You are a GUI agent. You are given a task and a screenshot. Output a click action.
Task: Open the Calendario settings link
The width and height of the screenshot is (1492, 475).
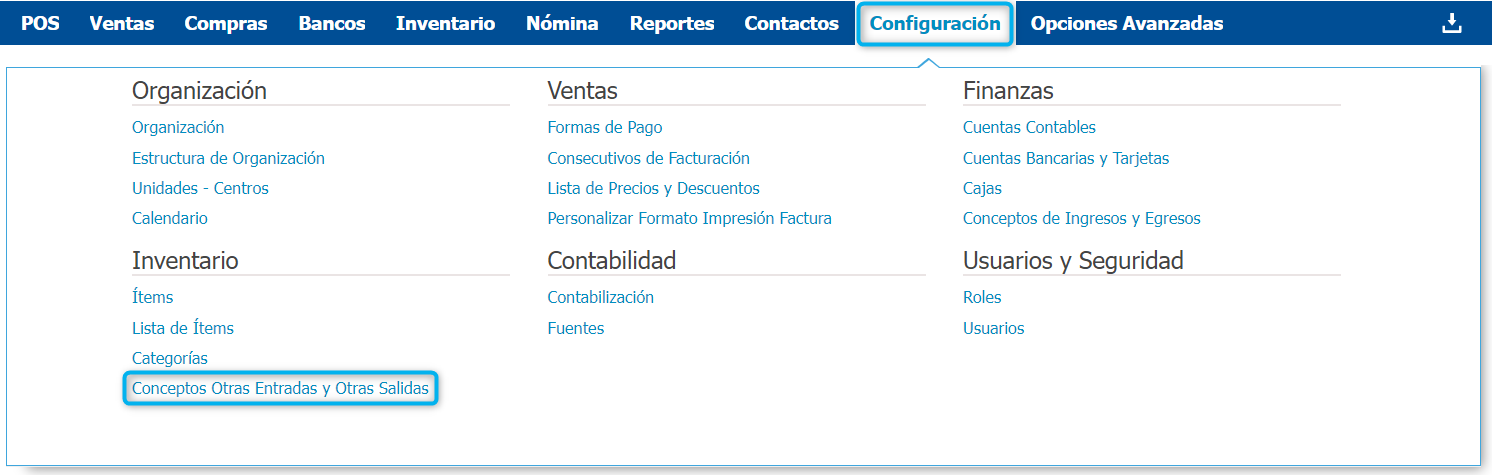pyautogui.click(x=170, y=218)
